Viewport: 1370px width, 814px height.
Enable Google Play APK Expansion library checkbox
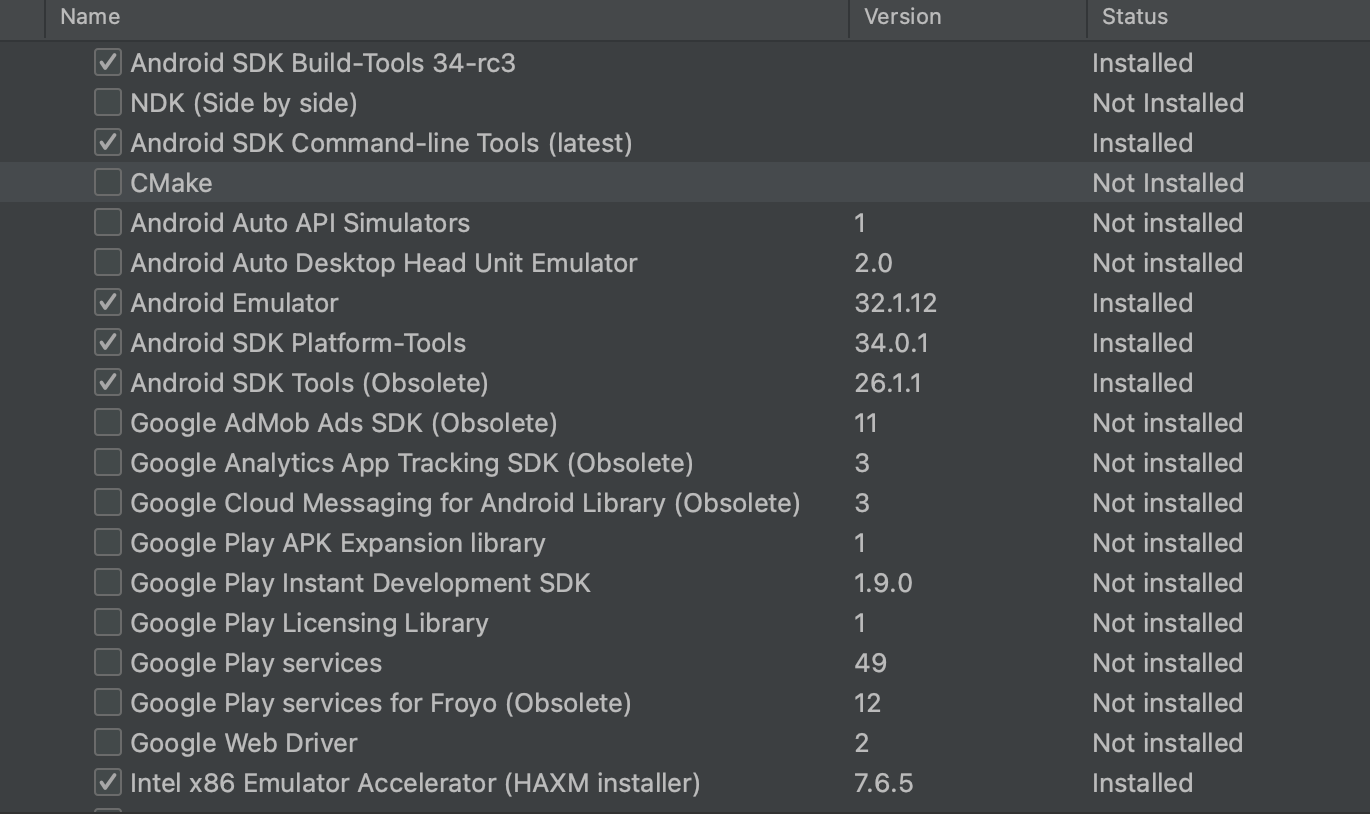pyautogui.click(x=108, y=543)
